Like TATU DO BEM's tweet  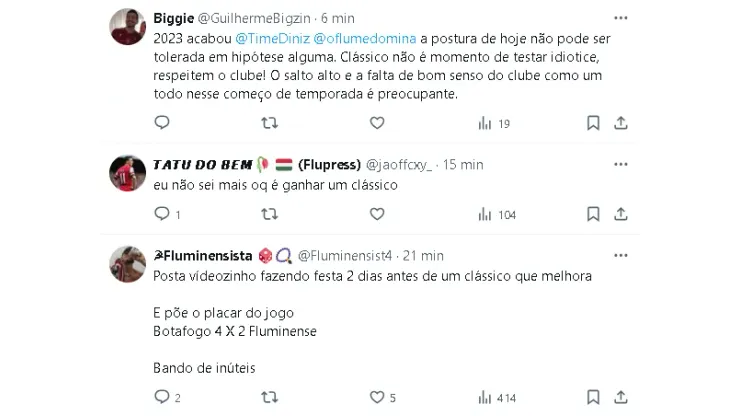point(377,214)
